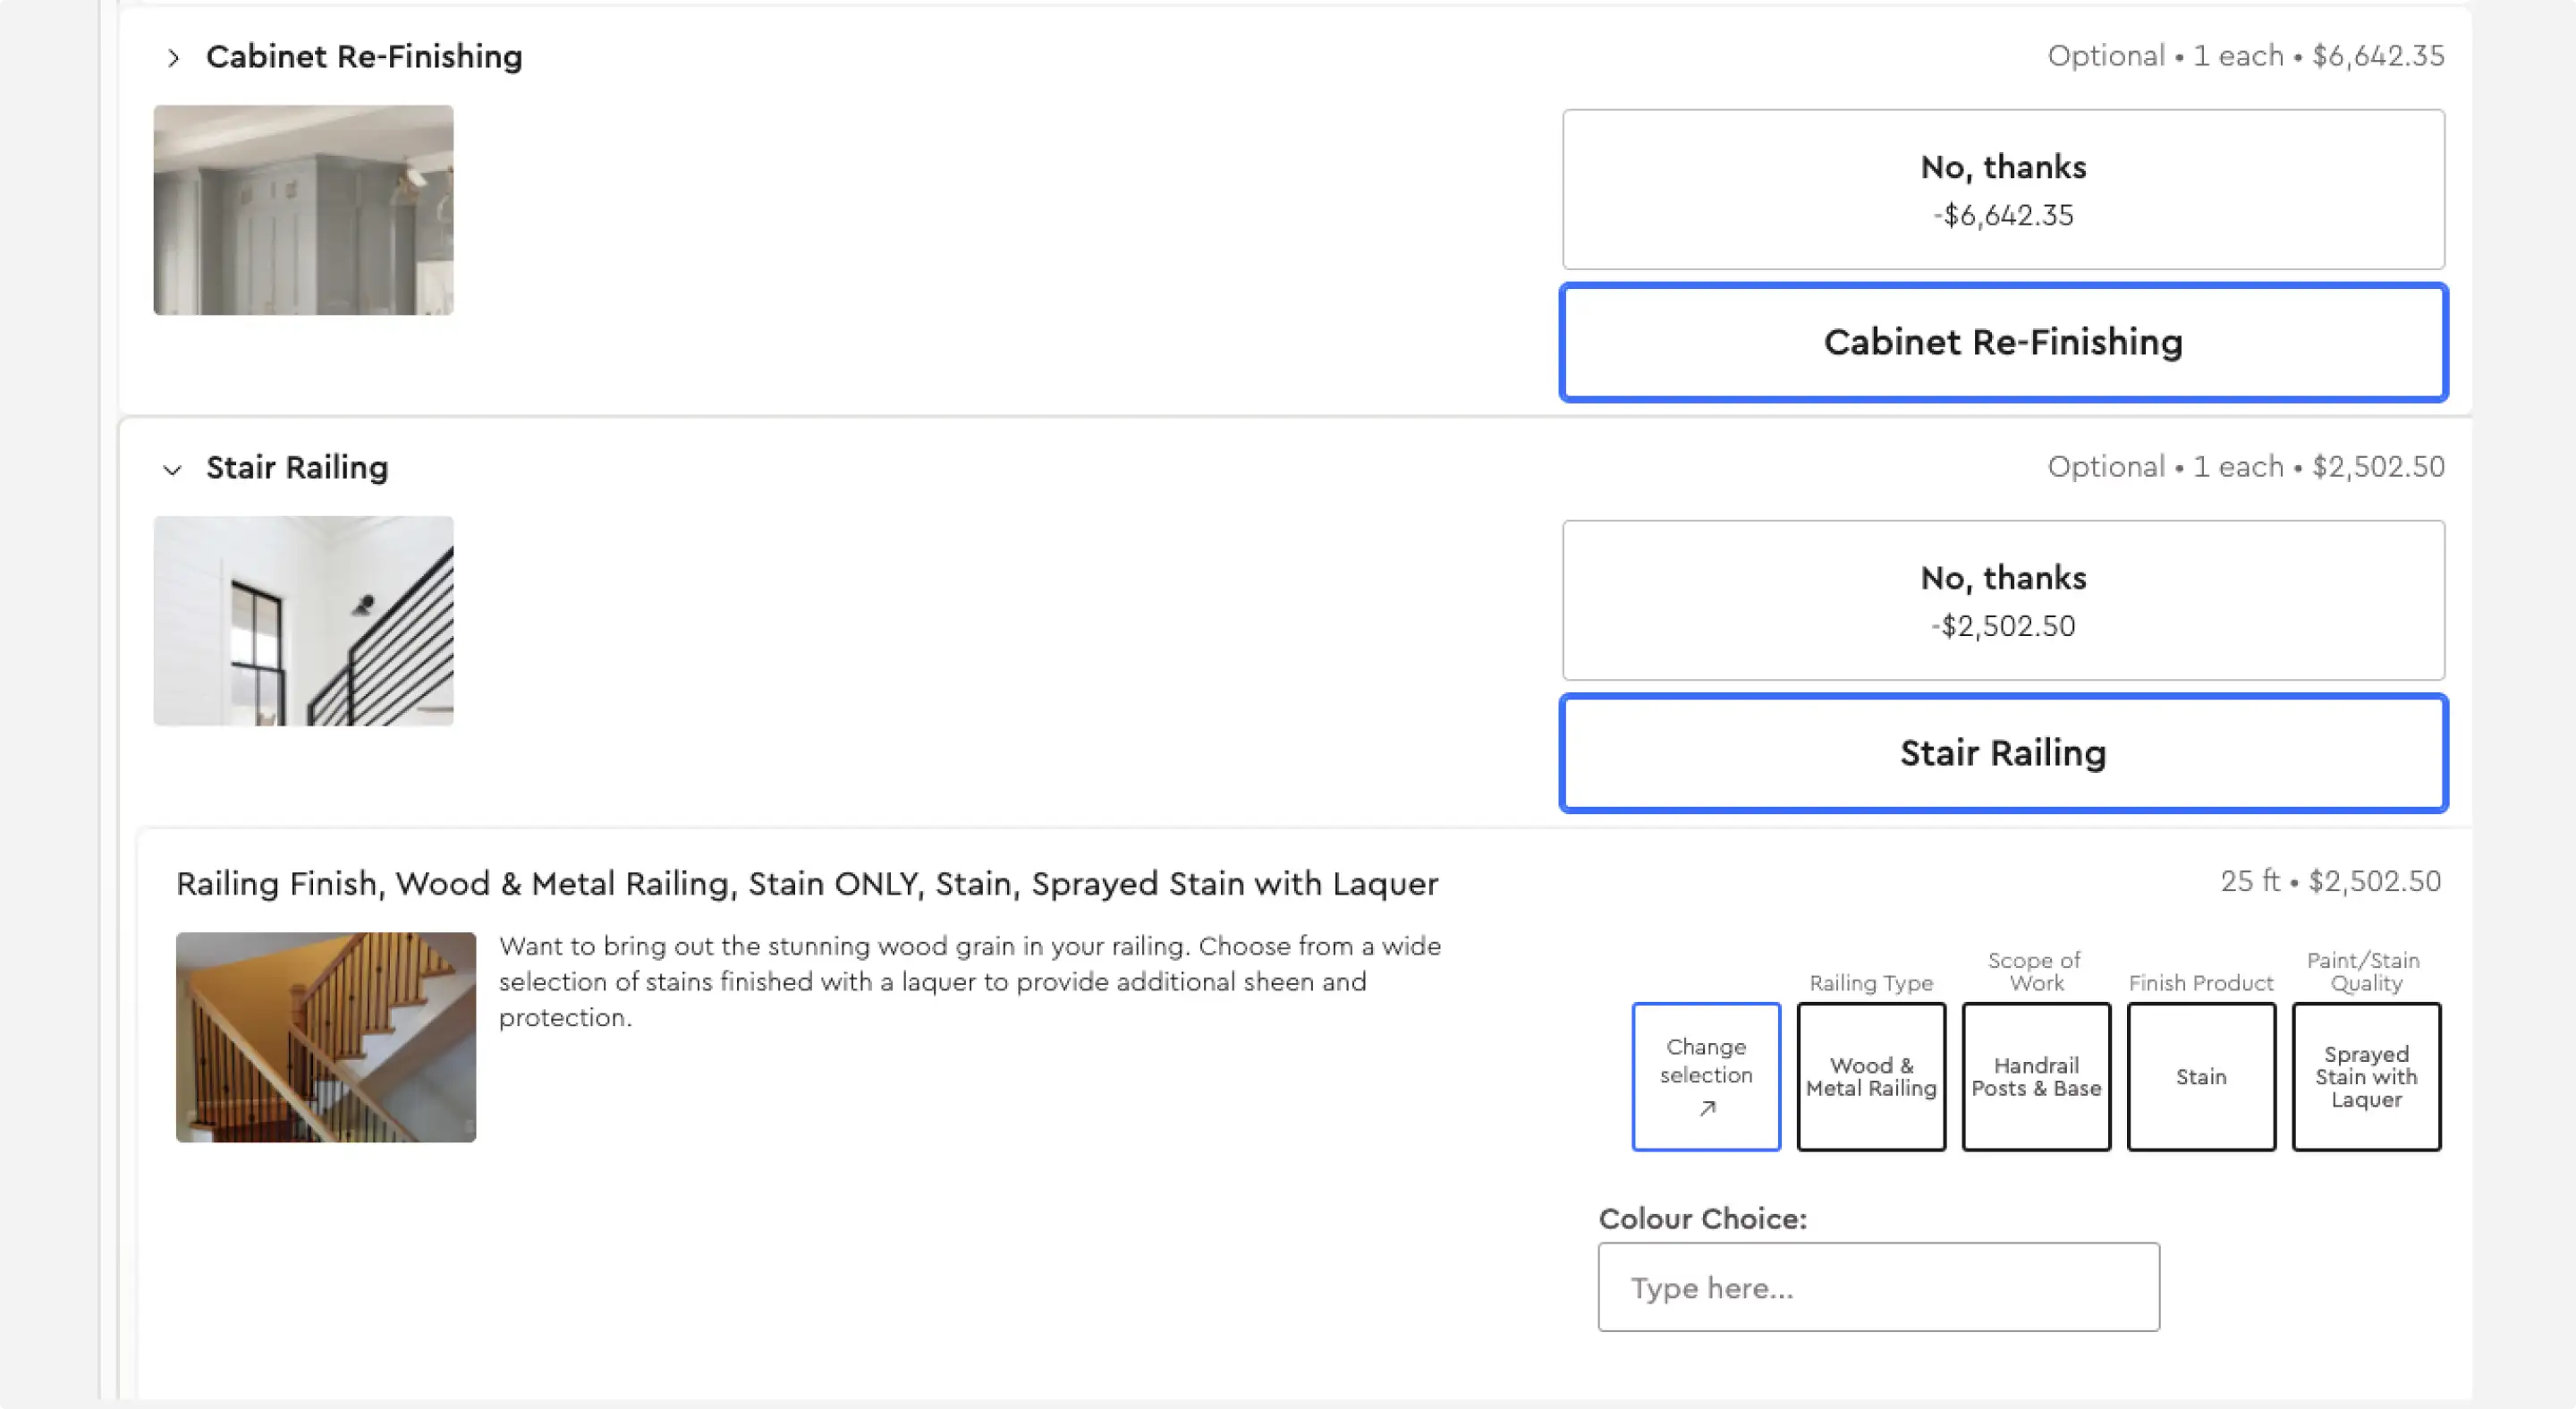The height and width of the screenshot is (1409, 2576).
Task: Open the arrow icon in Change selection
Action: (x=1707, y=1108)
